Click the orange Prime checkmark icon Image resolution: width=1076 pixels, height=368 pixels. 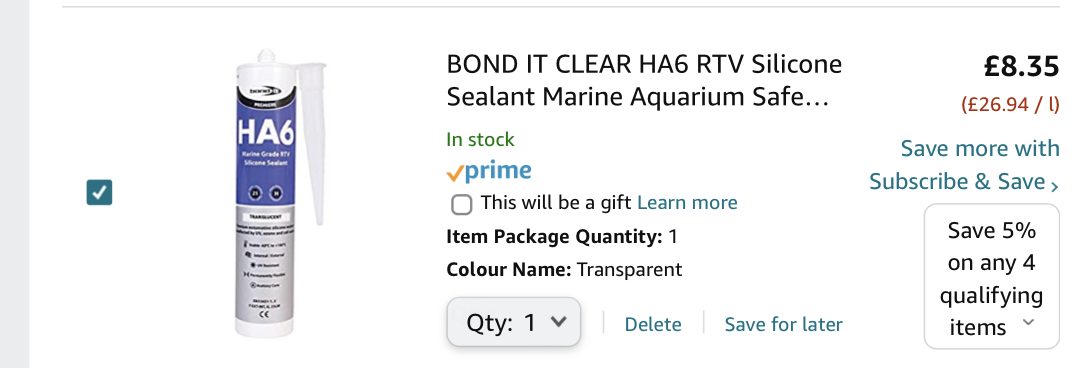(455, 174)
